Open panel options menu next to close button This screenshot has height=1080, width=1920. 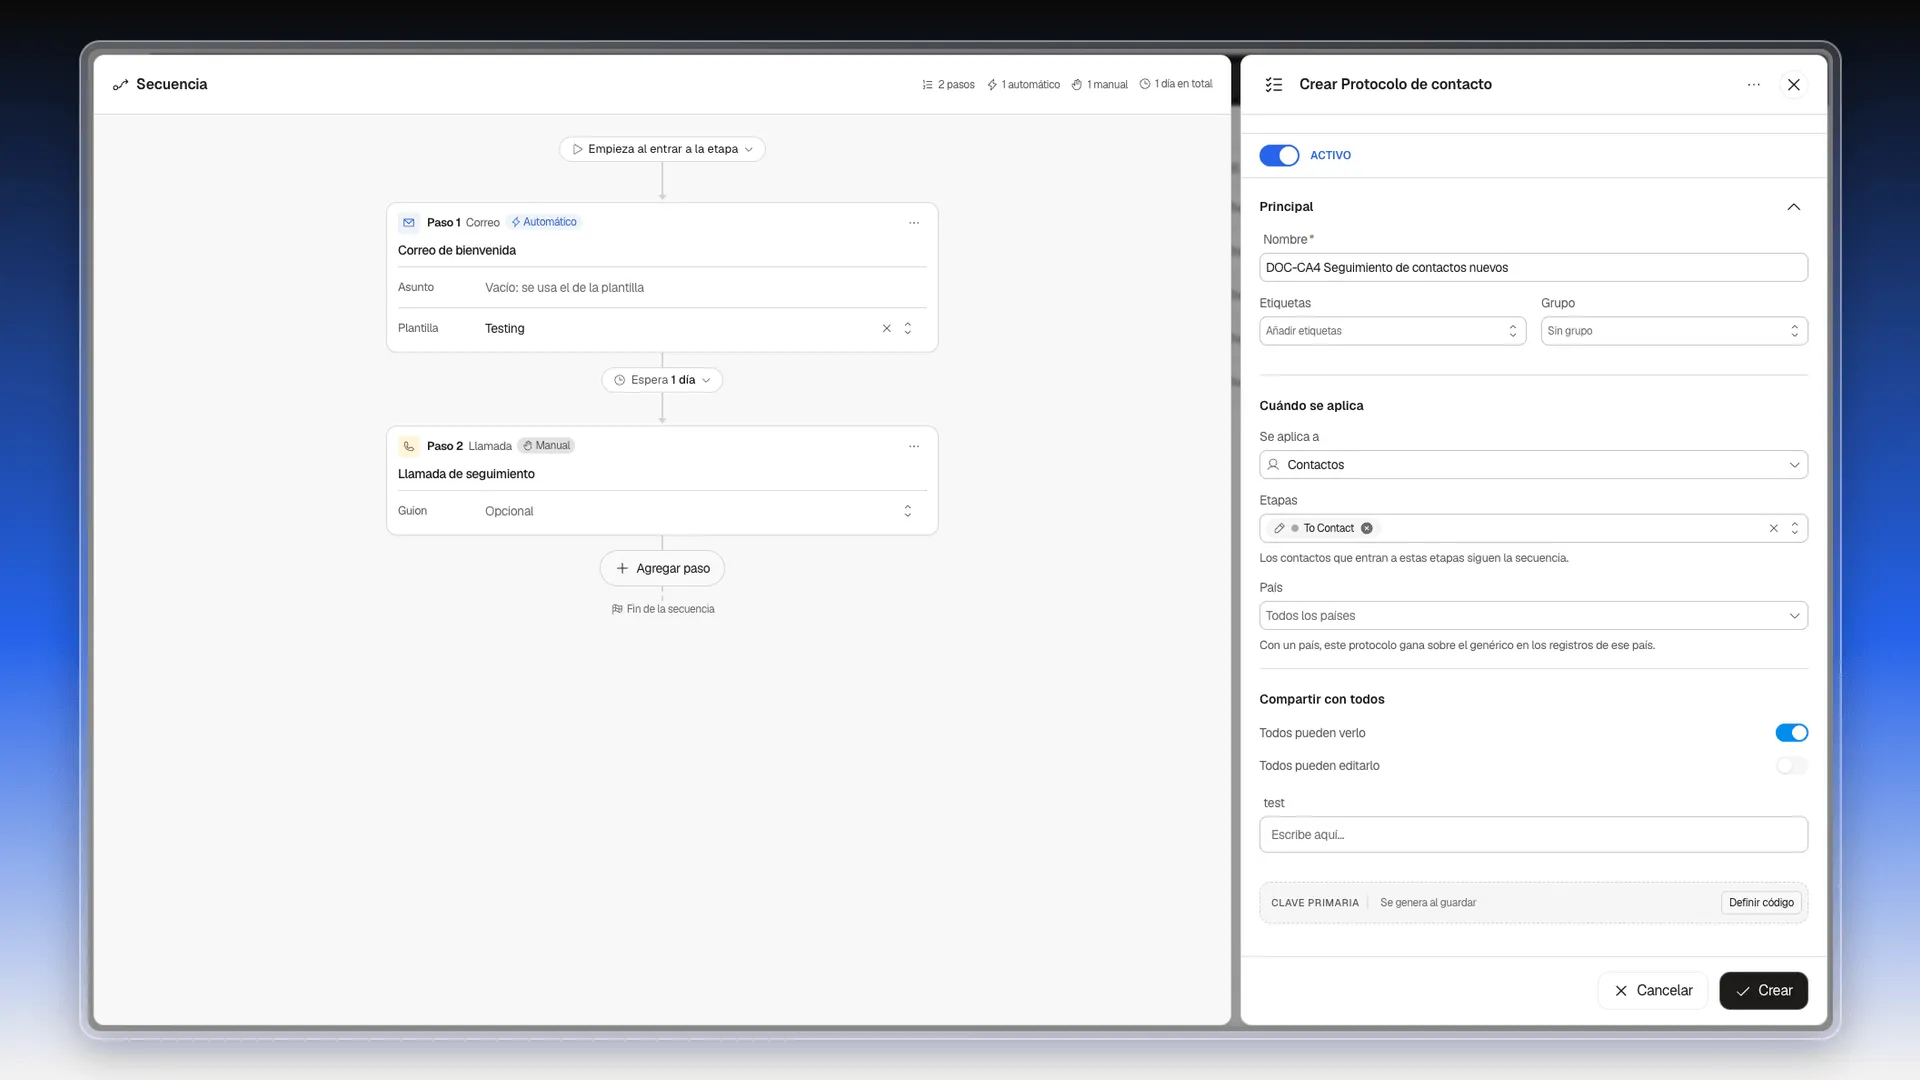(x=1753, y=85)
